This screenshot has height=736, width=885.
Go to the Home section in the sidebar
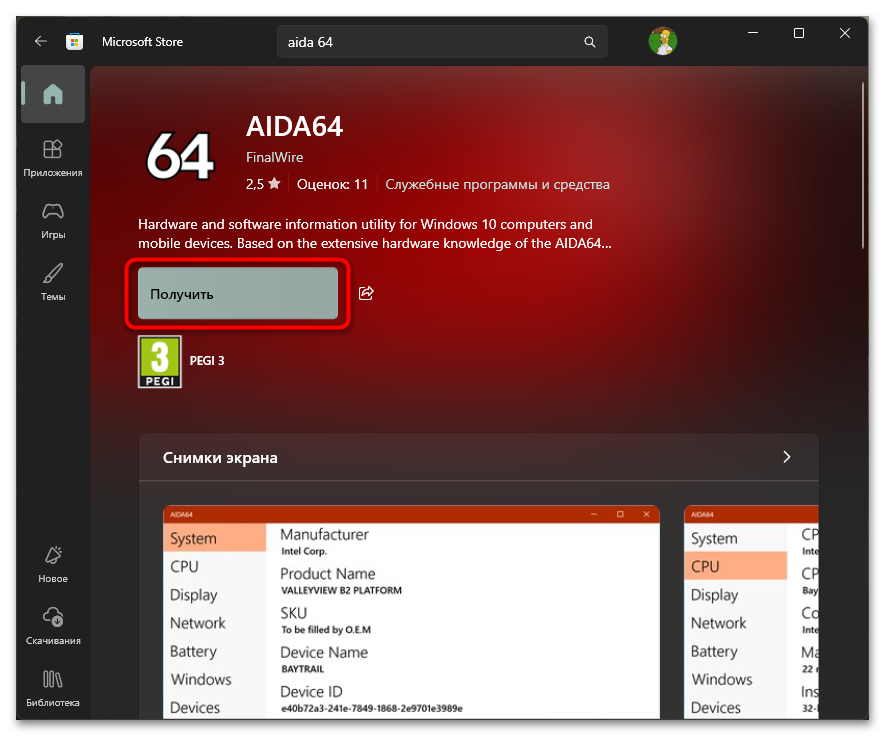(53, 94)
